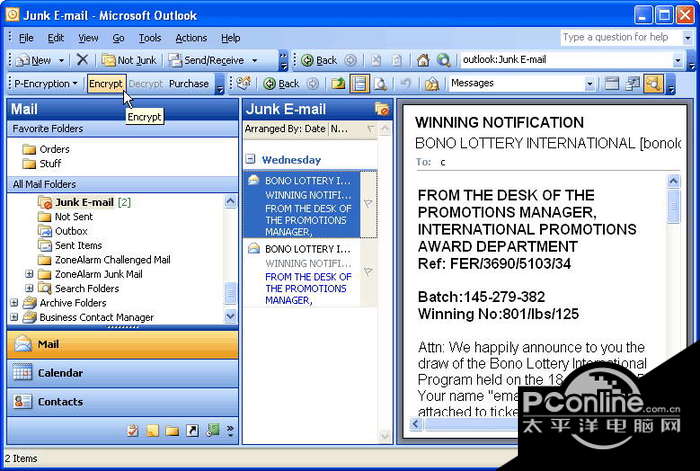
Task: Show Folder List icon in navigation bar
Action: 172,430
